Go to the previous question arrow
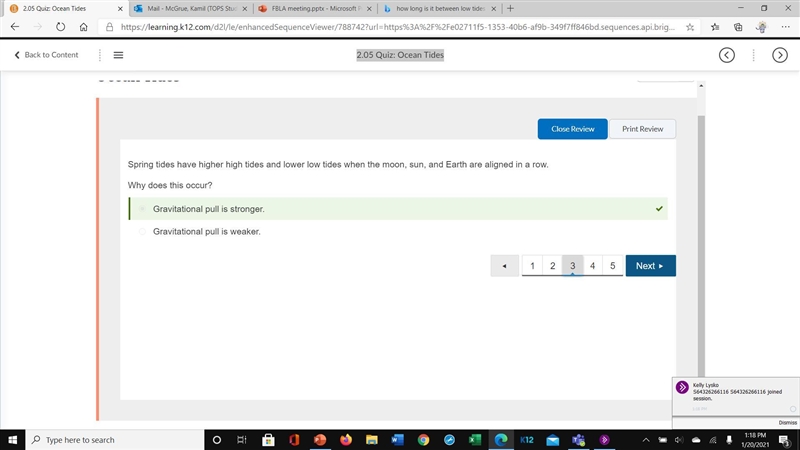Viewport: 800px width, 450px height. (x=505, y=266)
